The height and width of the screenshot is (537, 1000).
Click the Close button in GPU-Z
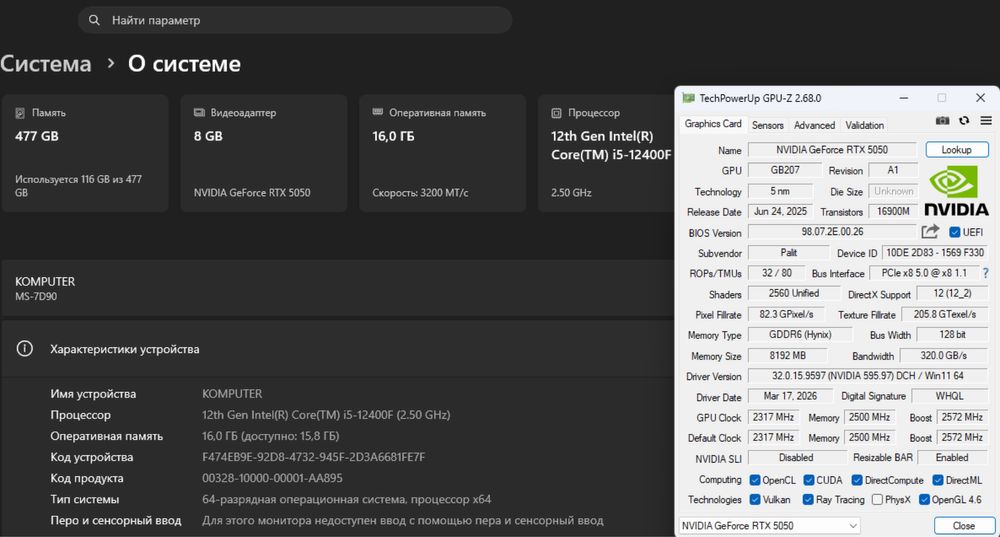[x=963, y=525]
